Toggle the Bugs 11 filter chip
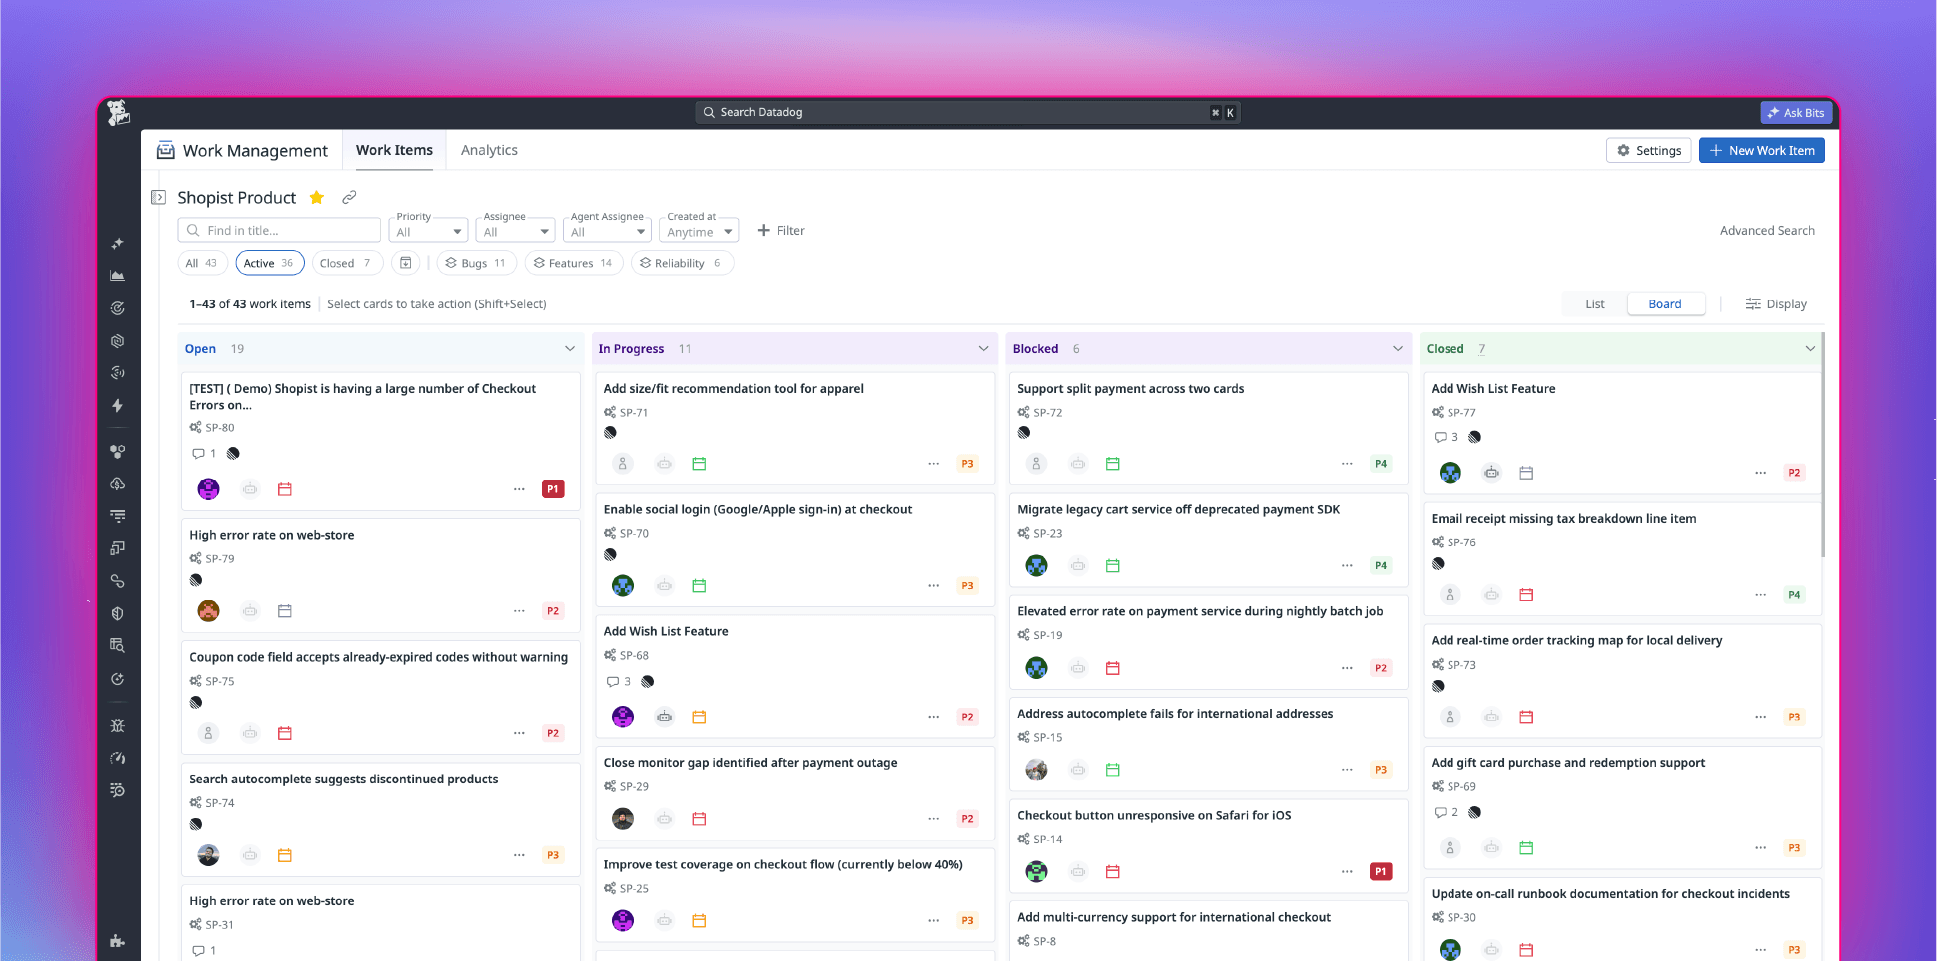 coord(476,263)
